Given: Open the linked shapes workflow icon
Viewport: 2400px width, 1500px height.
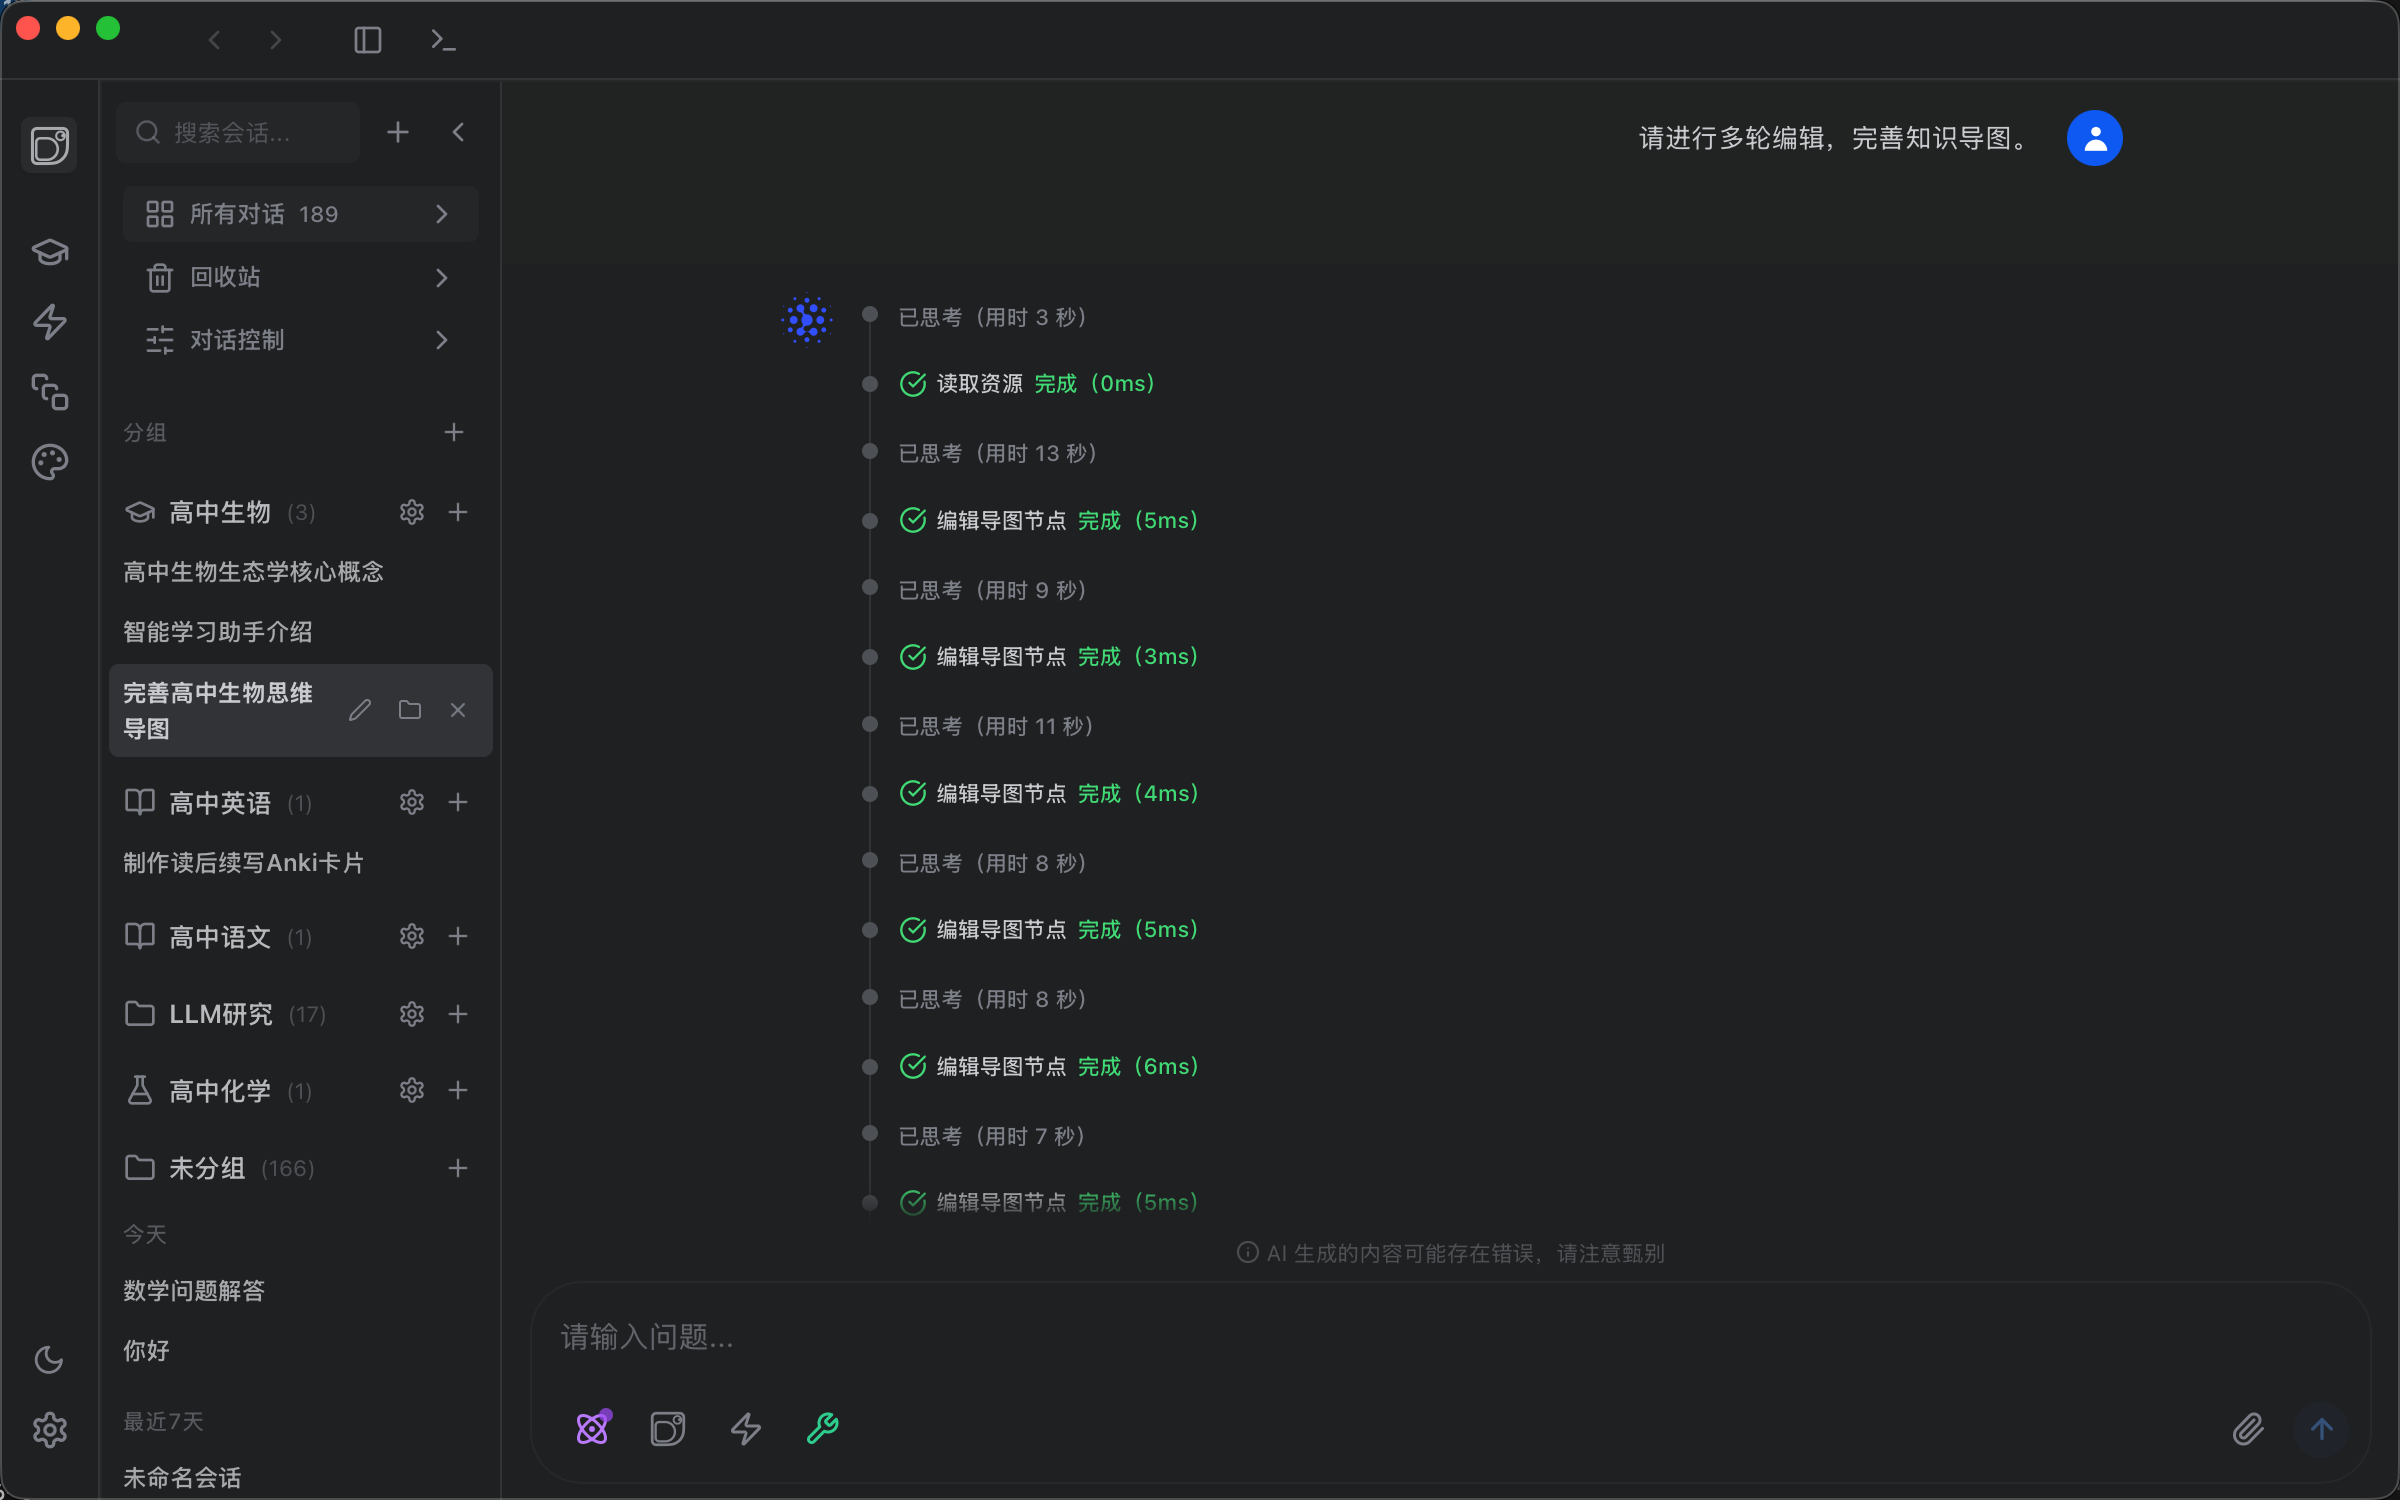Looking at the screenshot, I should pyautogui.click(x=49, y=391).
